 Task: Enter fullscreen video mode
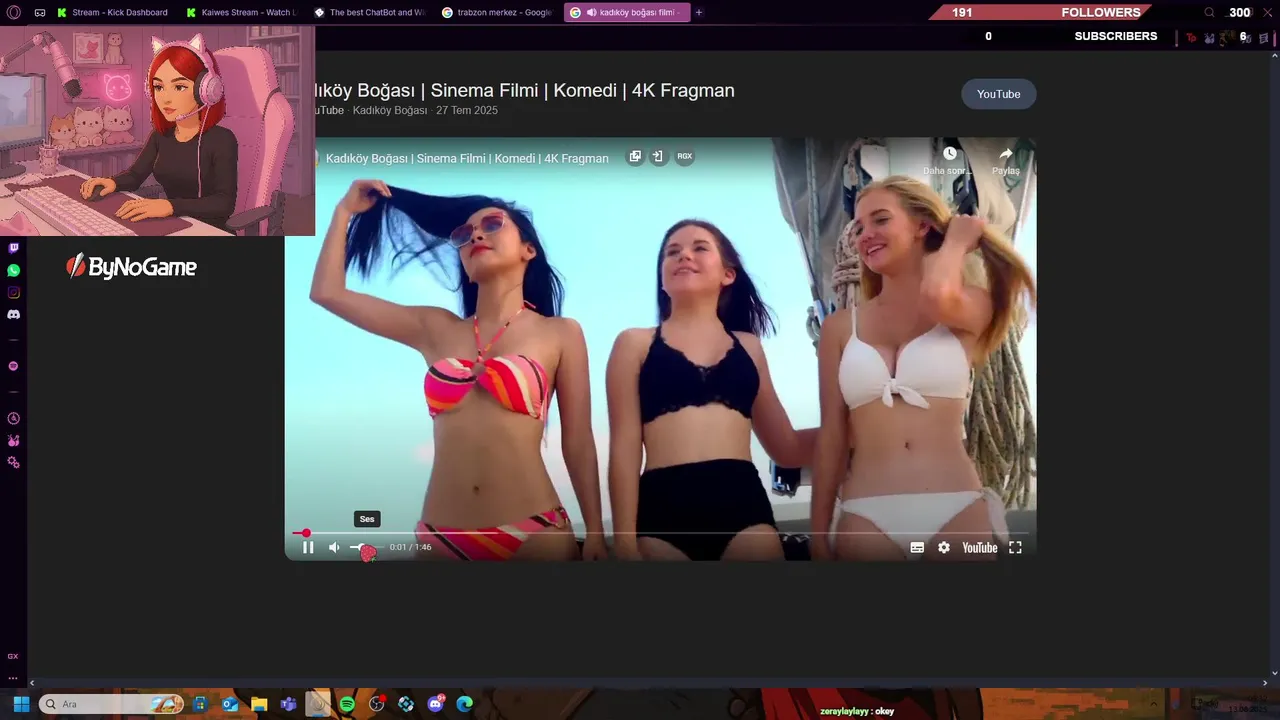[1015, 547]
